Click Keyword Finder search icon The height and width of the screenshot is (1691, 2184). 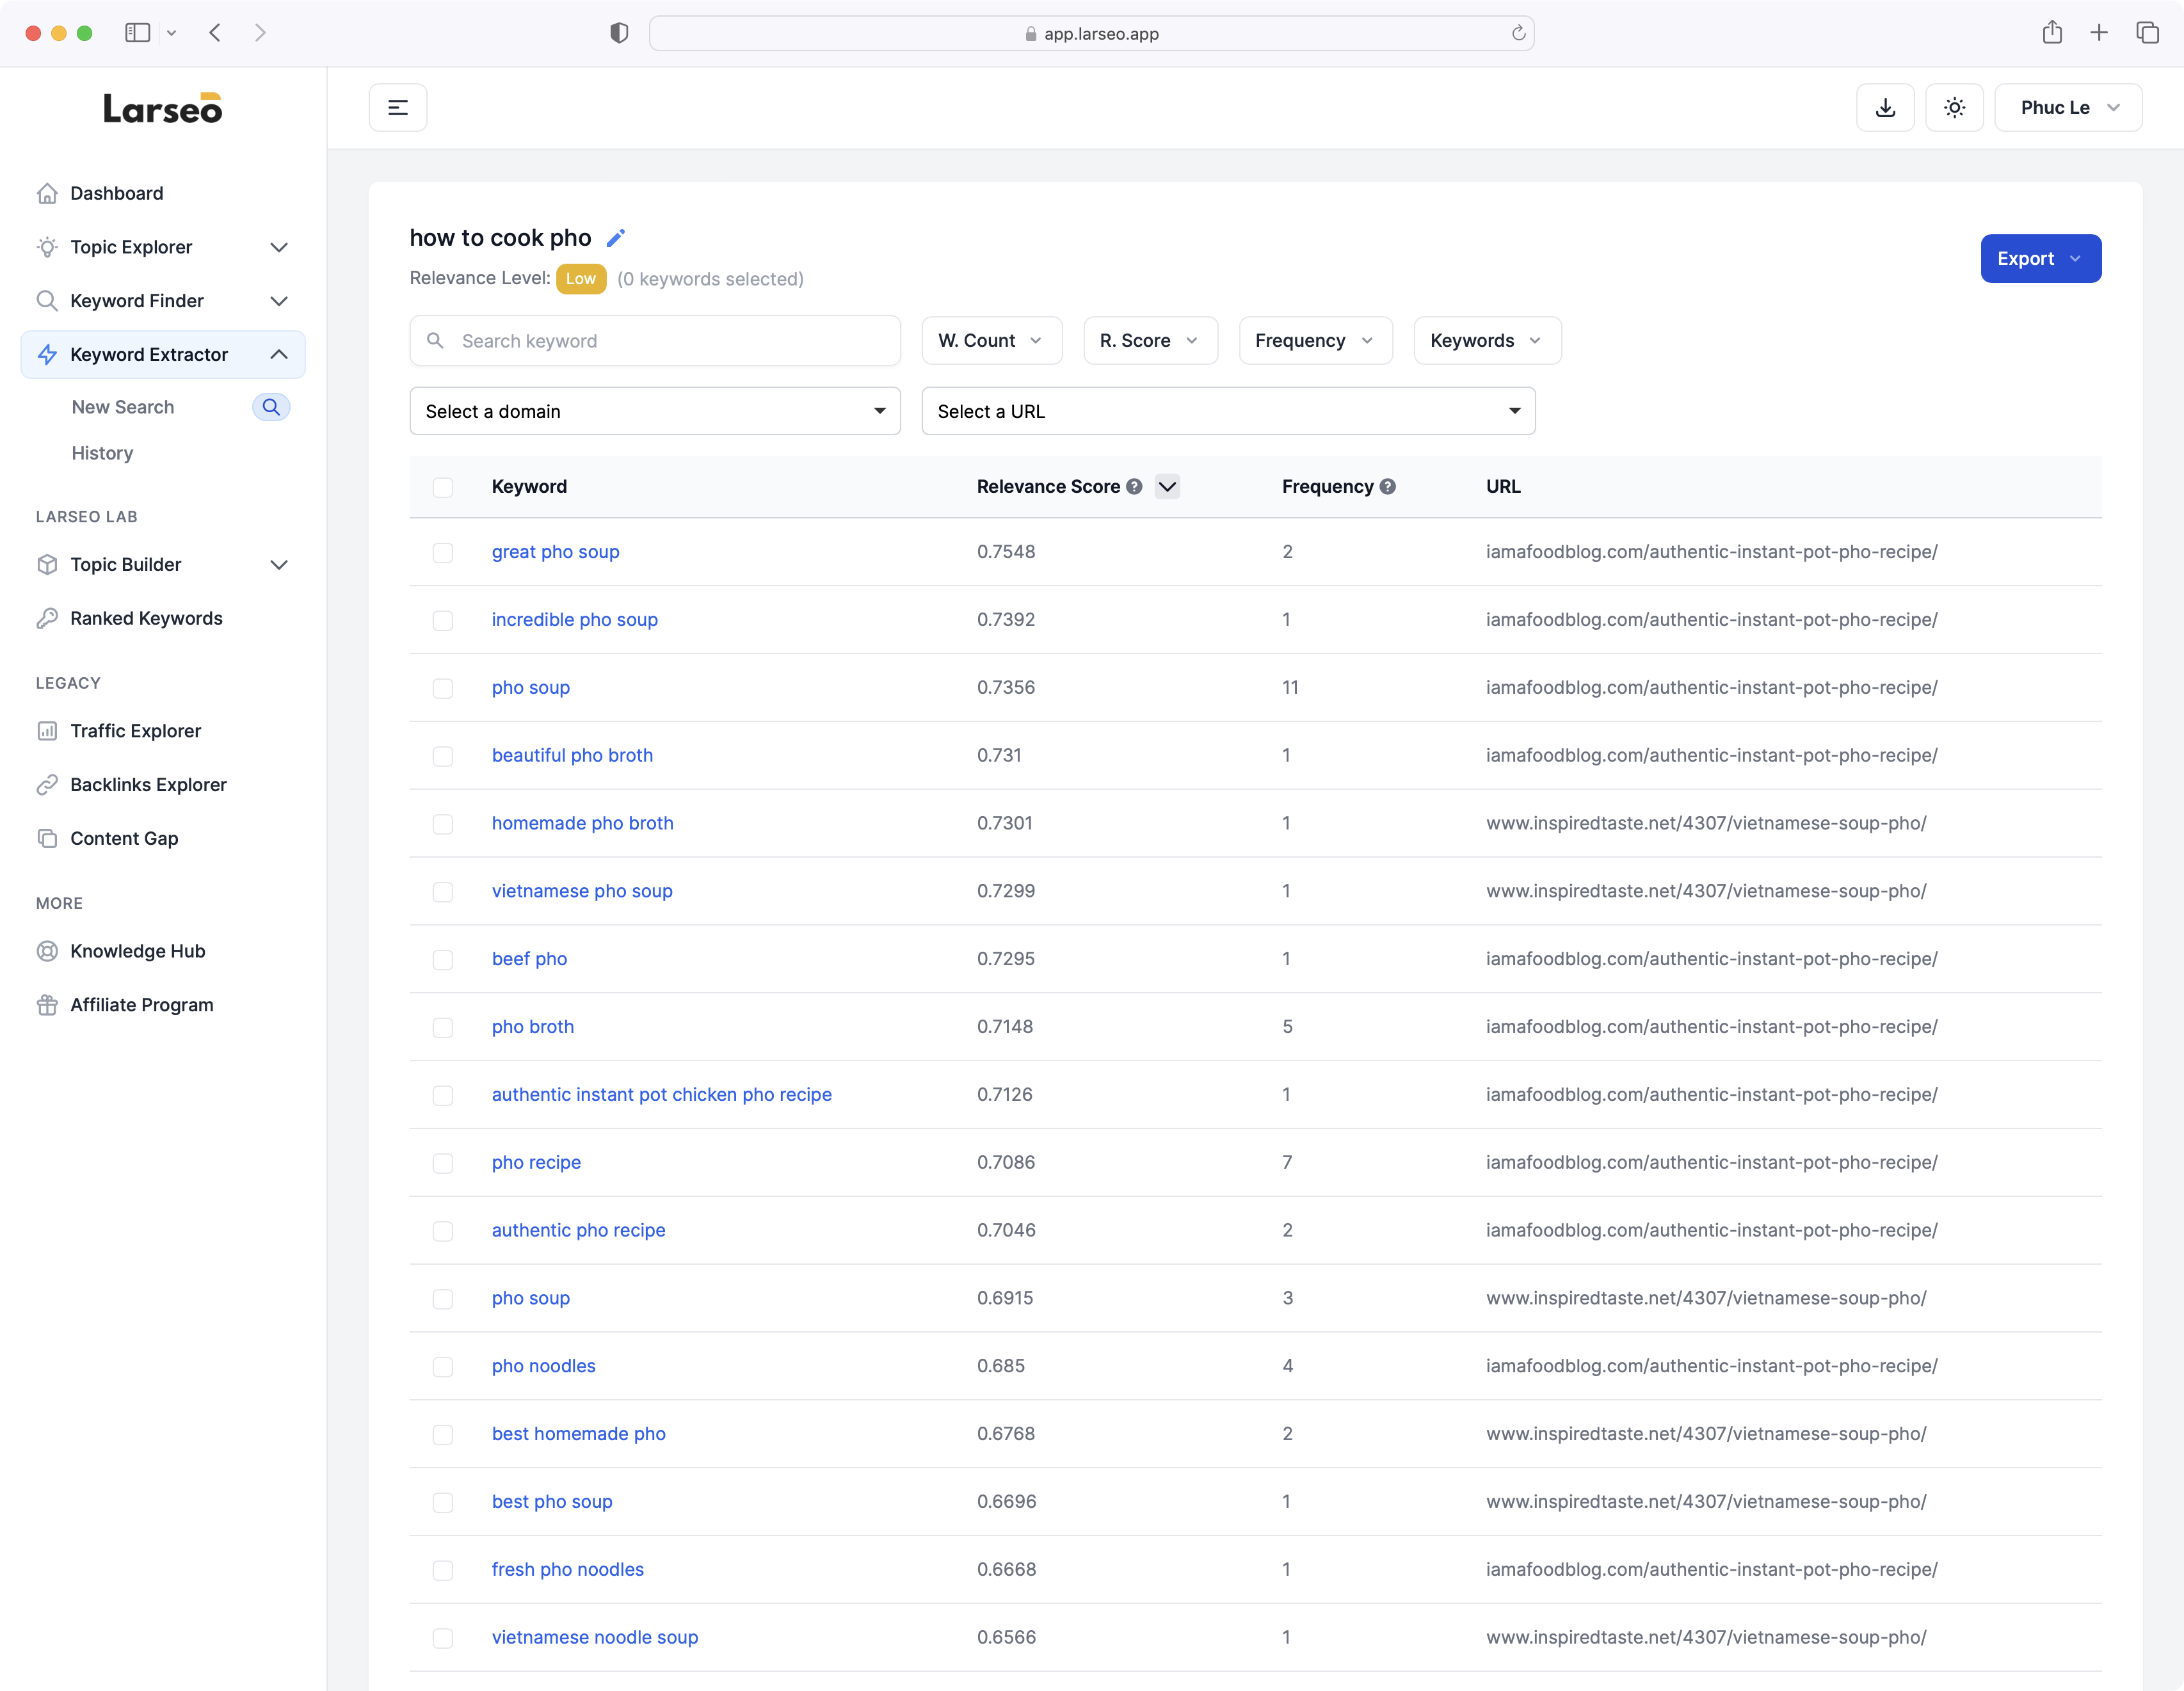(x=47, y=301)
